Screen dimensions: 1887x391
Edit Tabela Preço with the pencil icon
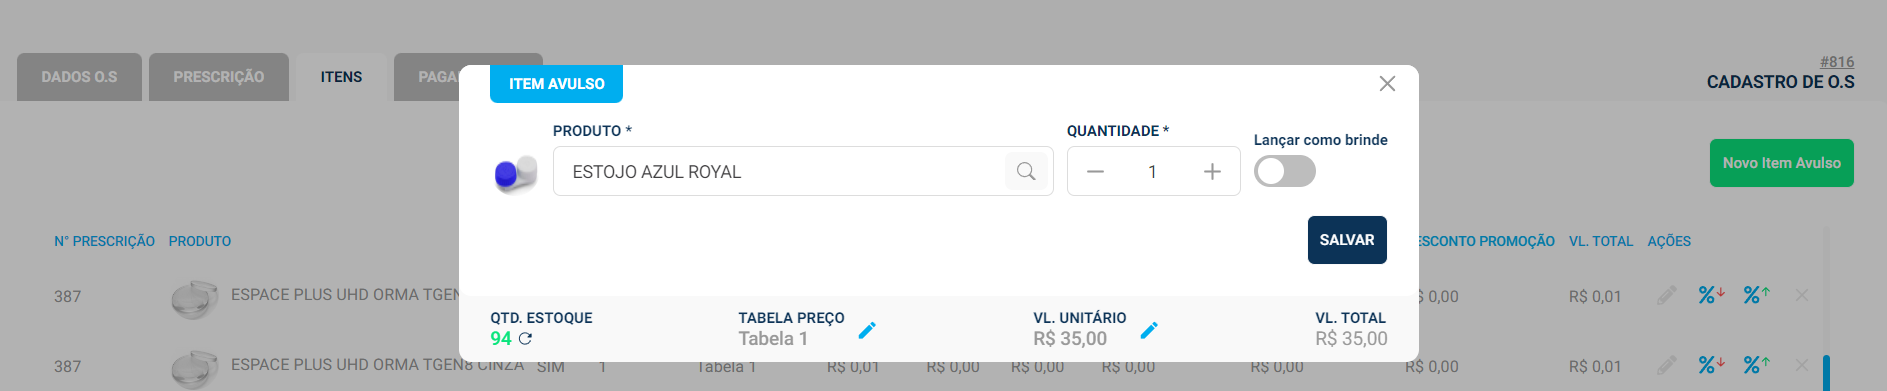click(867, 330)
